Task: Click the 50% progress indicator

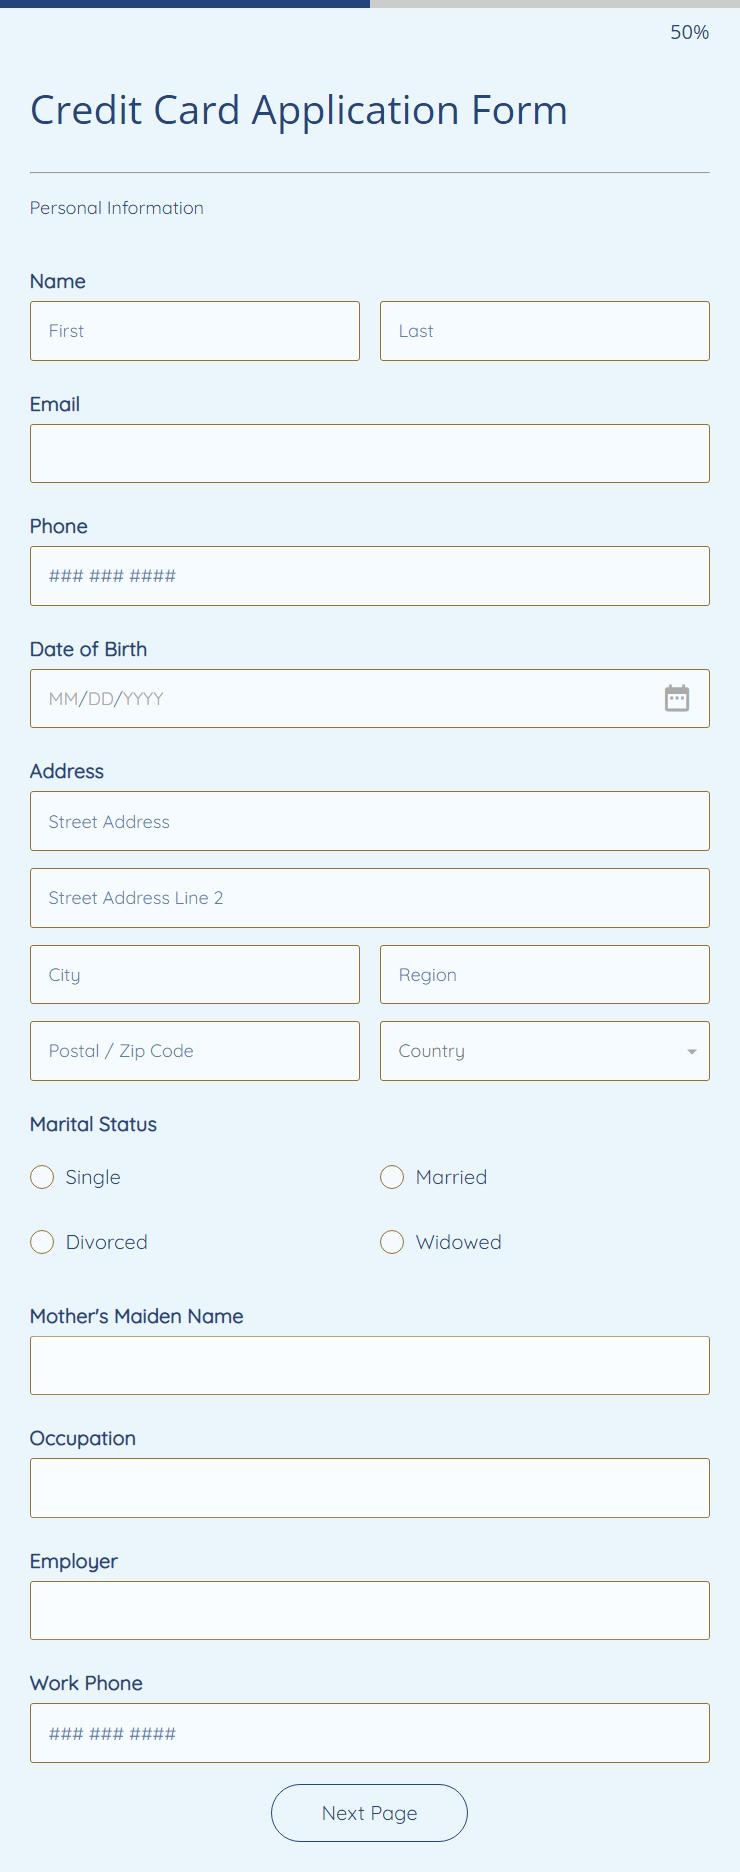Action: tap(689, 33)
